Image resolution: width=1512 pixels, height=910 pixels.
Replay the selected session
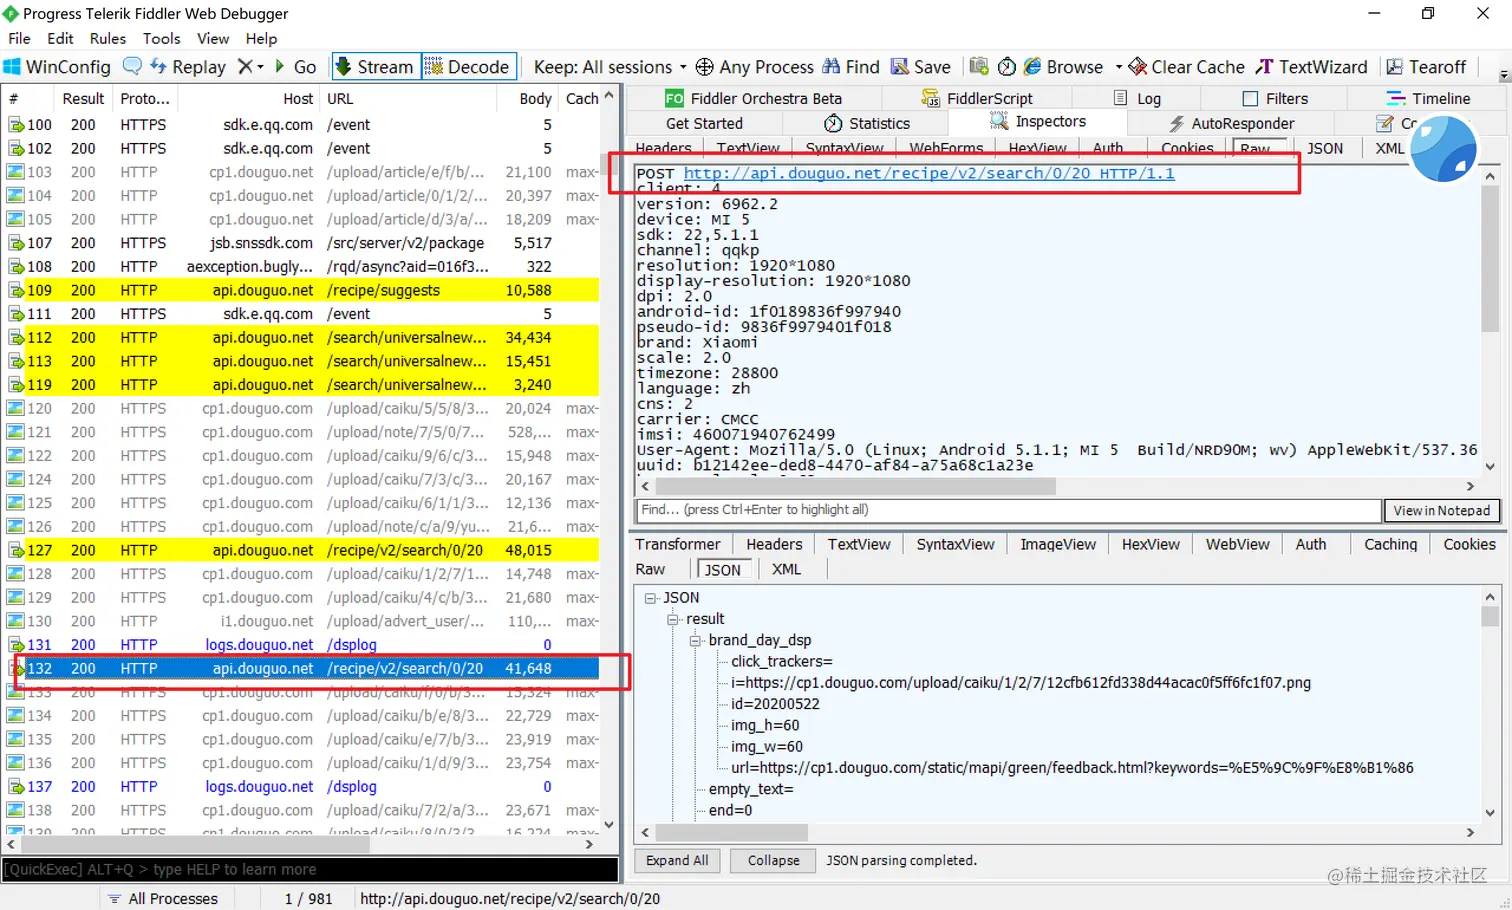click(188, 67)
